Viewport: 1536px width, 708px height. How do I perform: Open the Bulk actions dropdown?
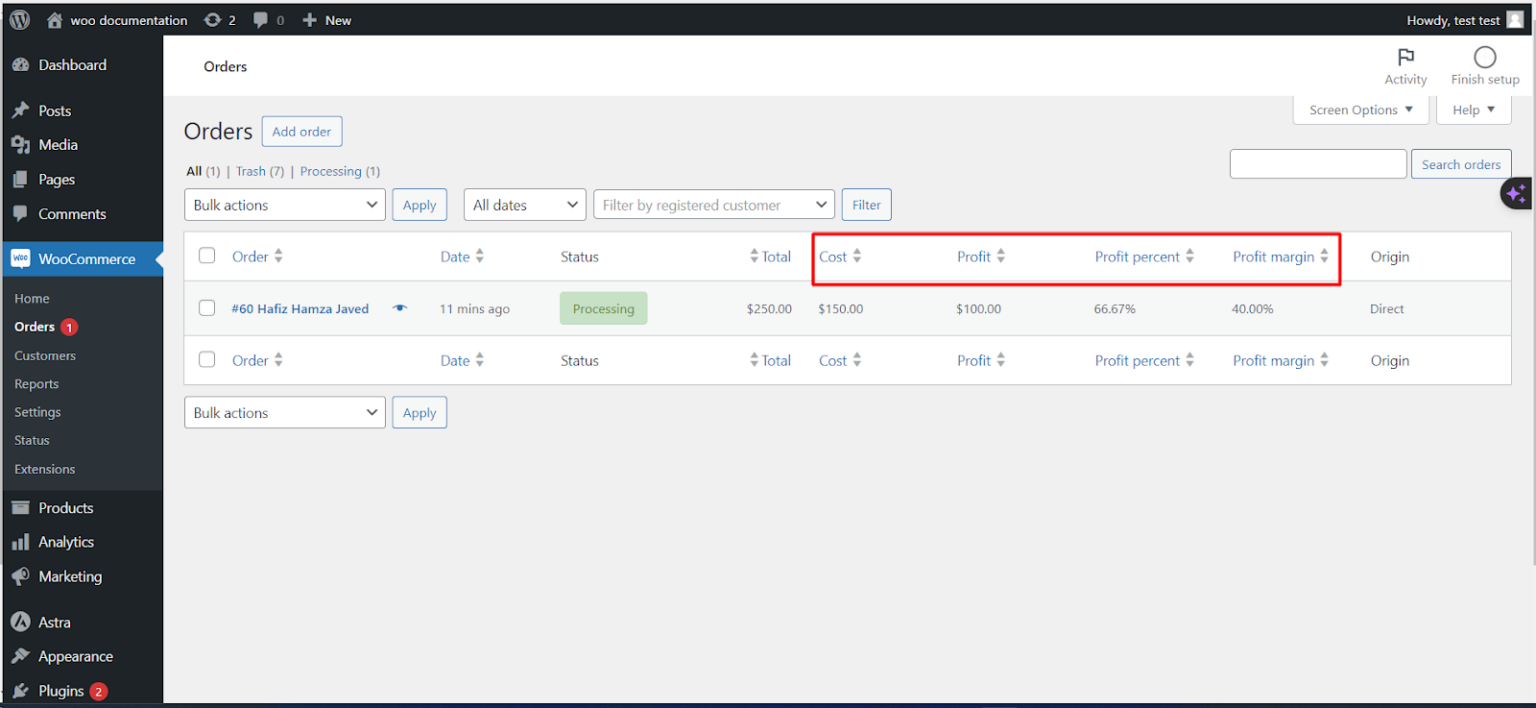point(284,204)
